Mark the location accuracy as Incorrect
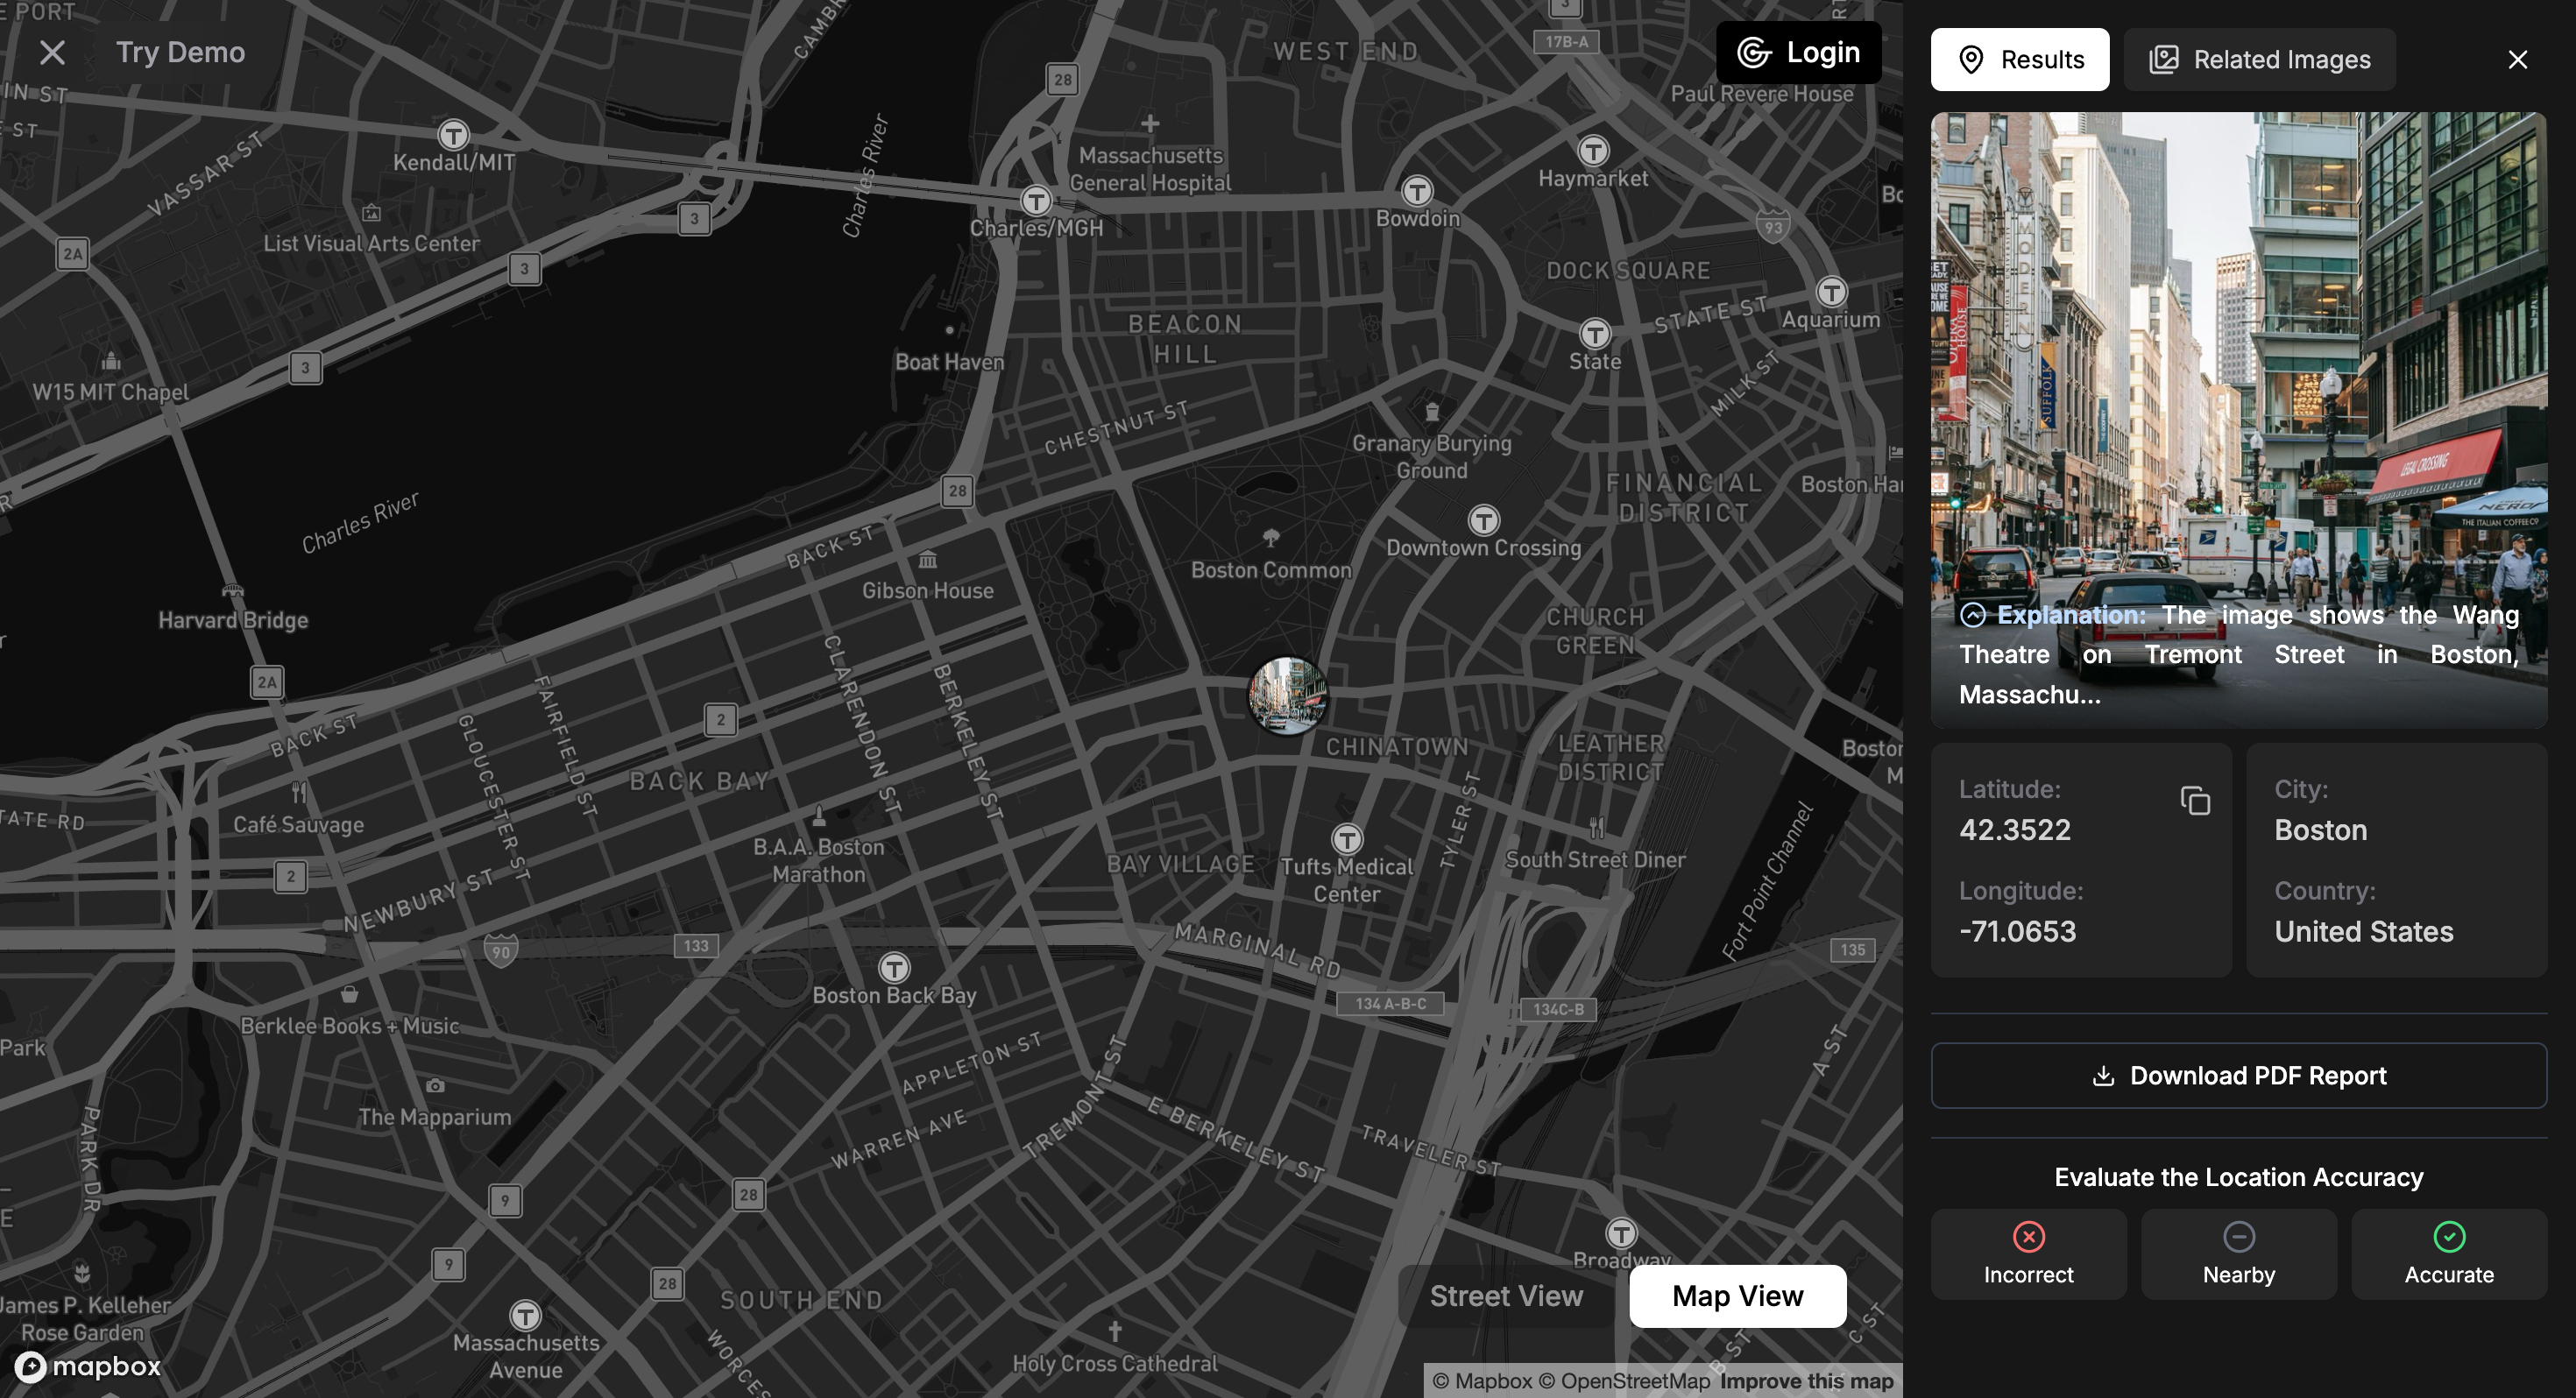Viewport: 2576px width, 1398px height. pos(2028,1254)
